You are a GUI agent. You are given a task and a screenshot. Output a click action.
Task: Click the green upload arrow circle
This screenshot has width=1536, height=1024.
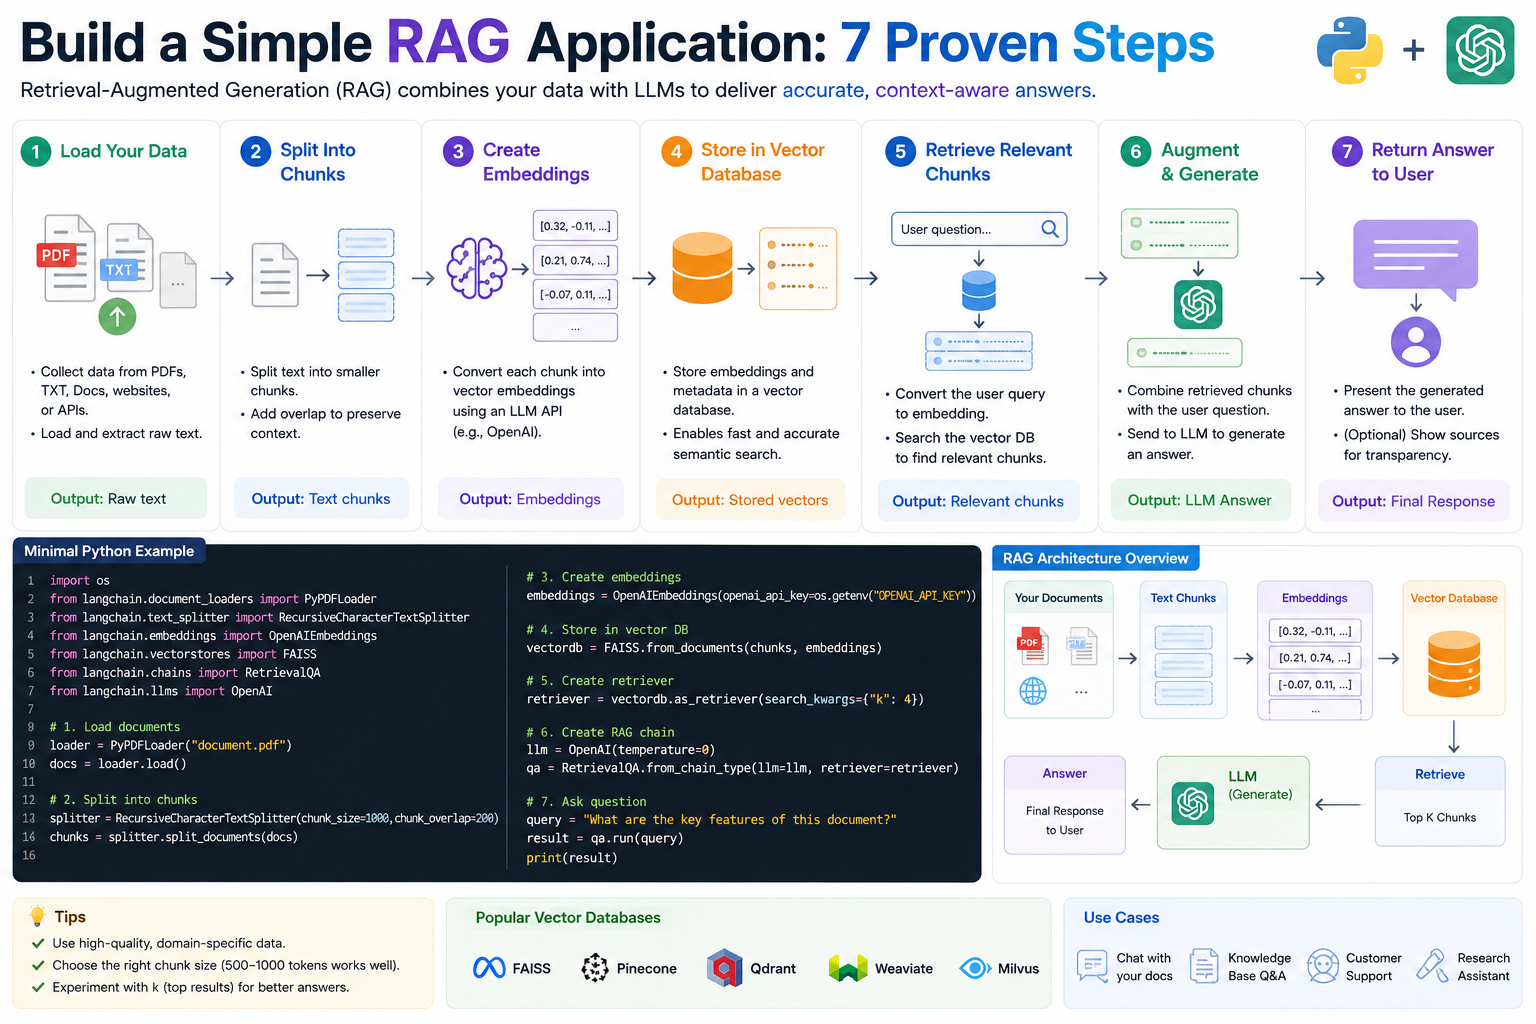point(117,317)
